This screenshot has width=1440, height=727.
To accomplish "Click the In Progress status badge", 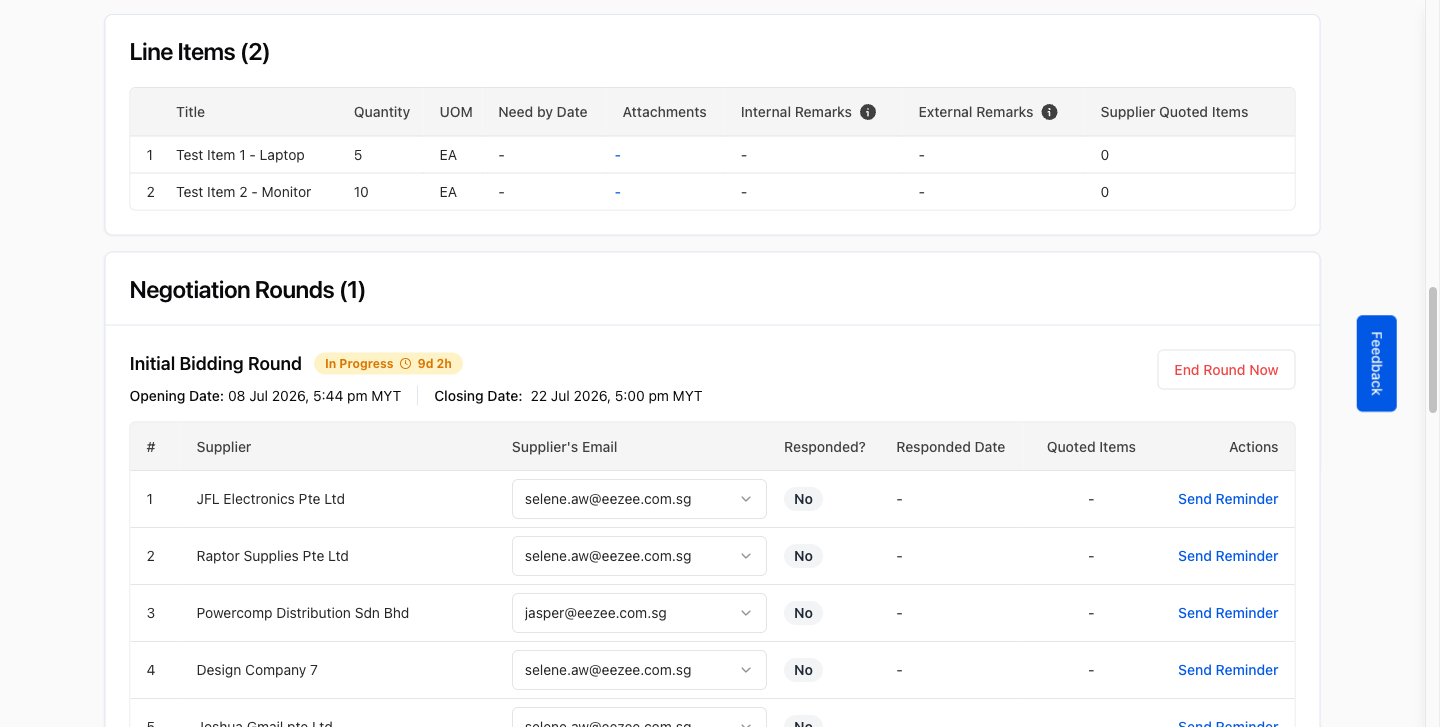I will pyautogui.click(x=388, y=364).
